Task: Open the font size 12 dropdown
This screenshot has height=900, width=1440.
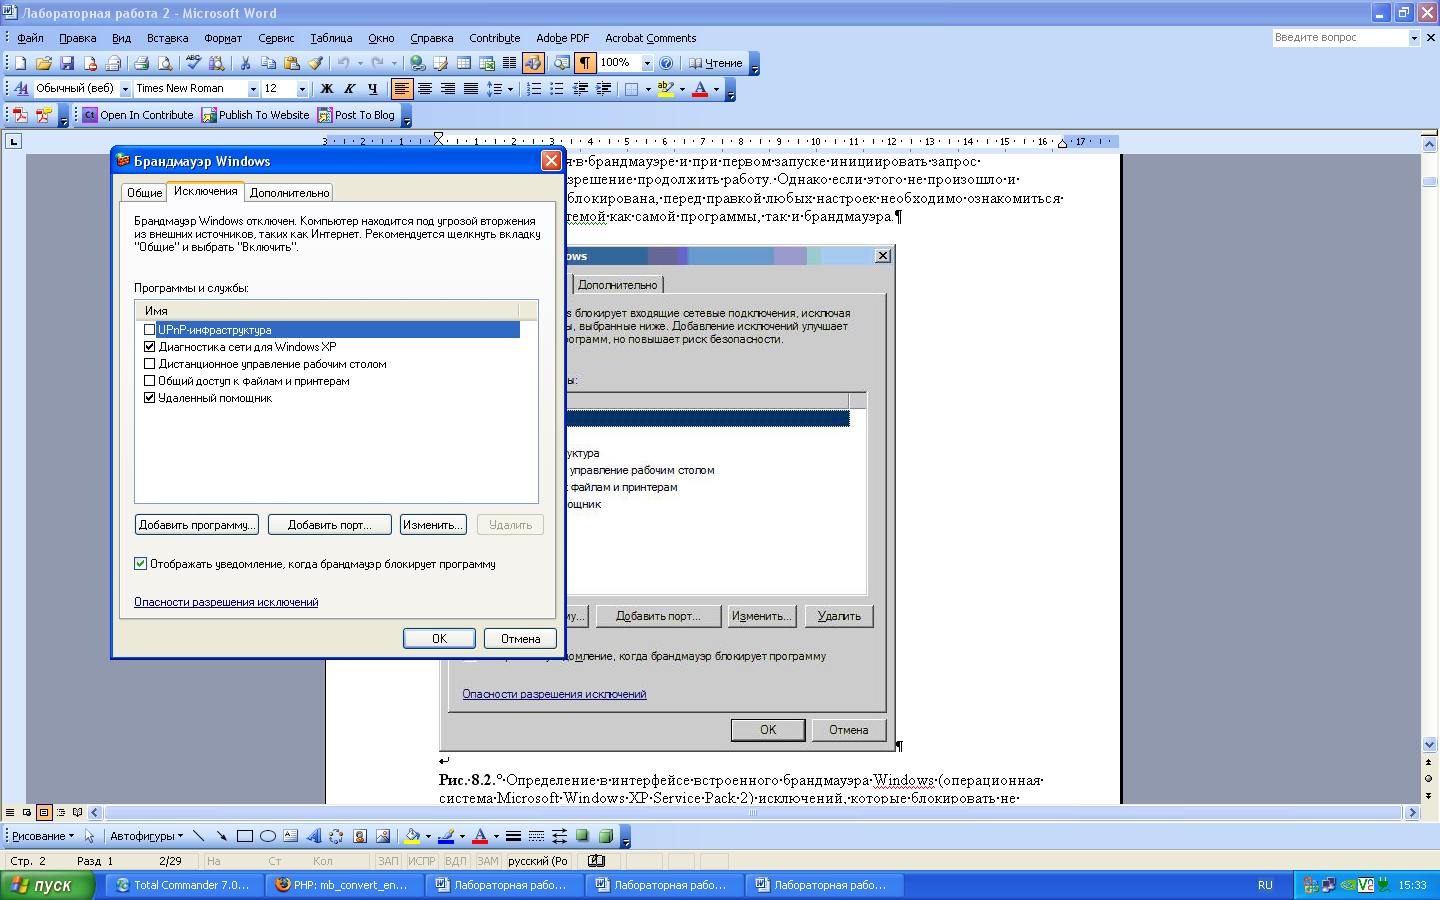Action: [302, 89]
